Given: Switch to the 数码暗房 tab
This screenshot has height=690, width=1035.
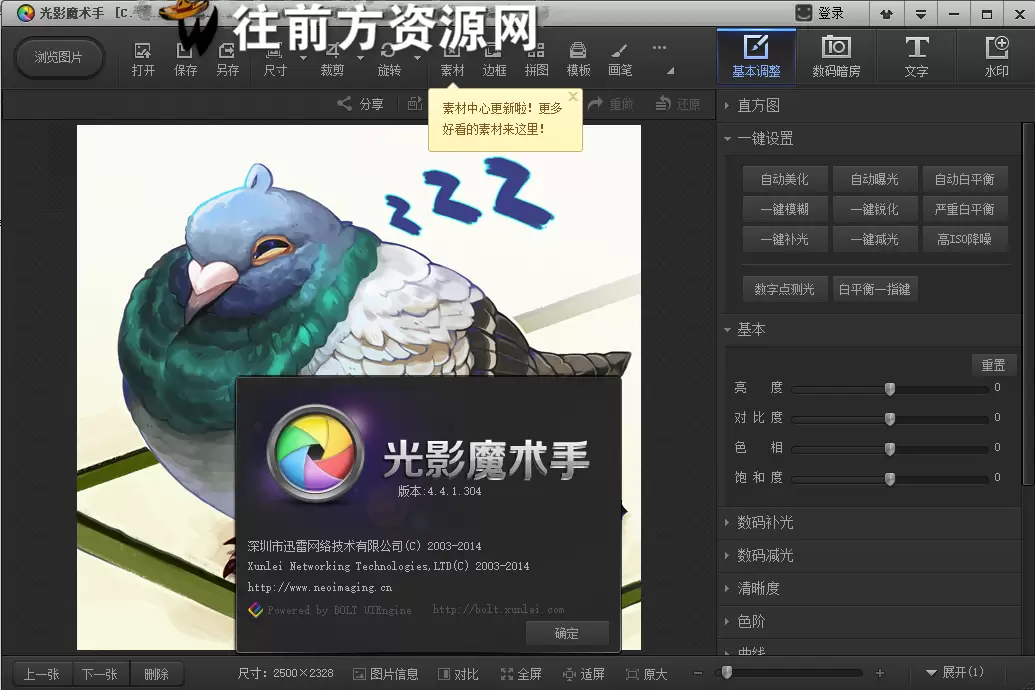Looking at the screenshot, I should coord(836,57).
